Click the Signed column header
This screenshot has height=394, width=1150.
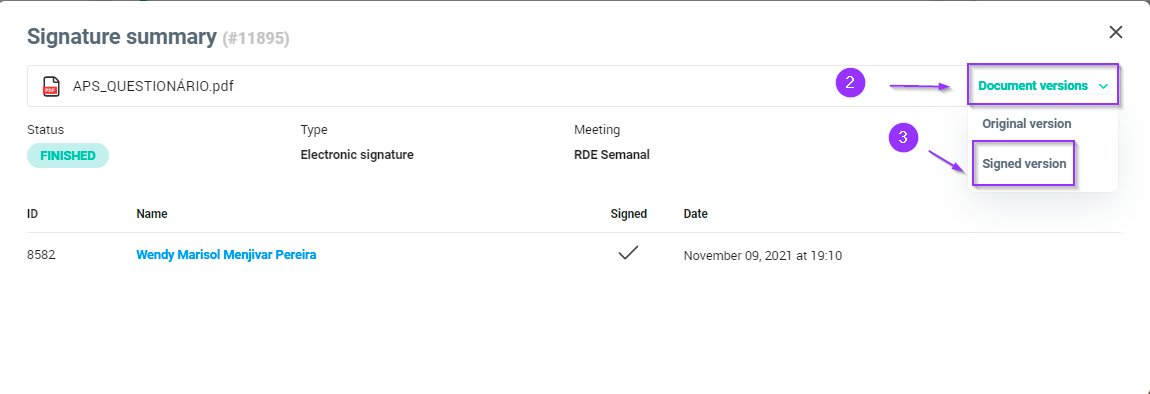629,214
